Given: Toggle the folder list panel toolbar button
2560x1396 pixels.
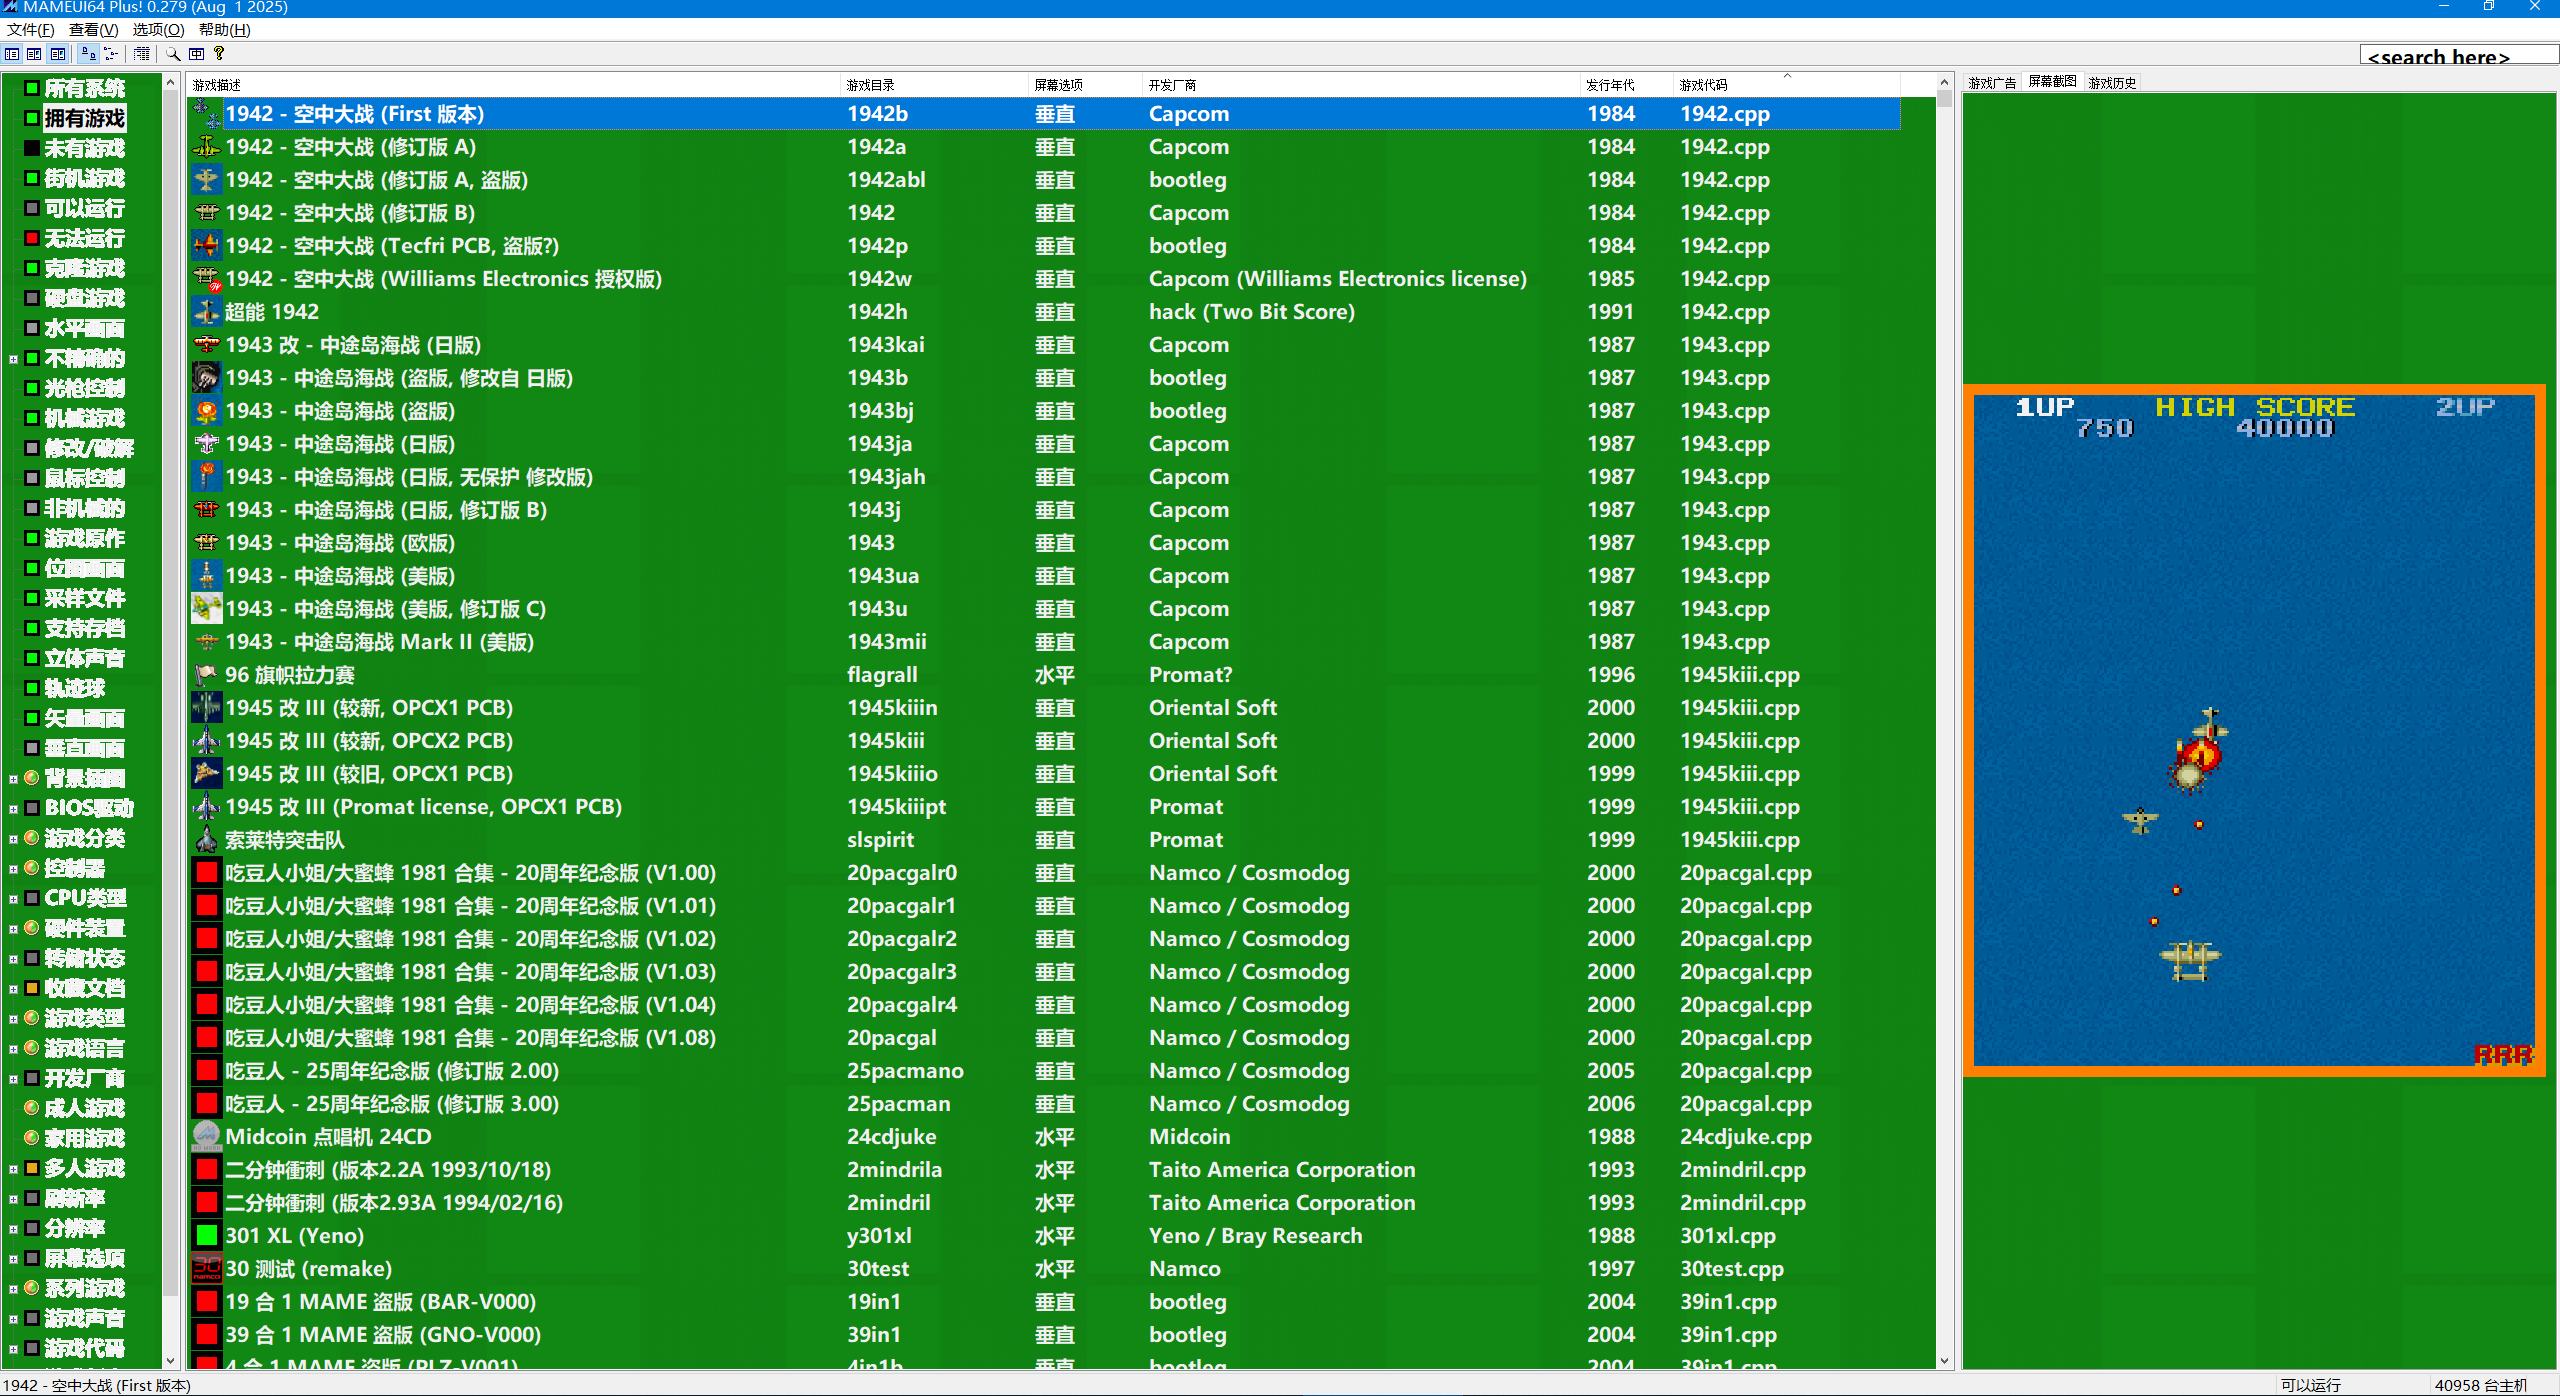Looking at the screenshot, I should click(12, 54).
